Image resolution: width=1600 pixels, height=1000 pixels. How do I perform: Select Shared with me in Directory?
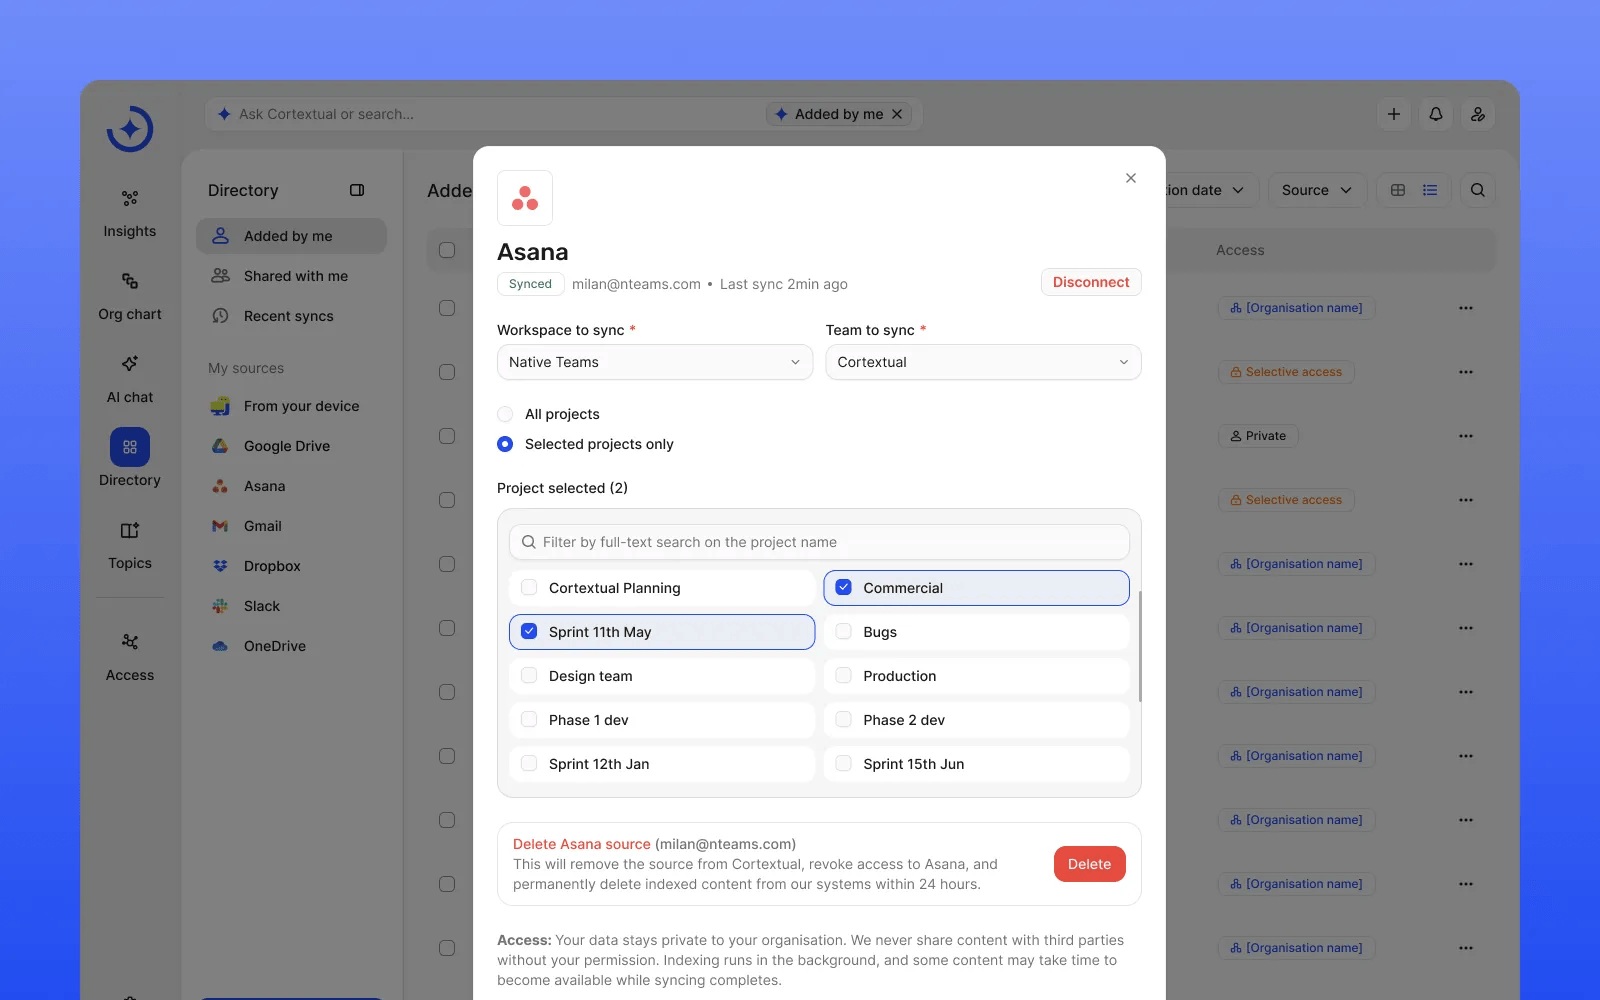292,276
